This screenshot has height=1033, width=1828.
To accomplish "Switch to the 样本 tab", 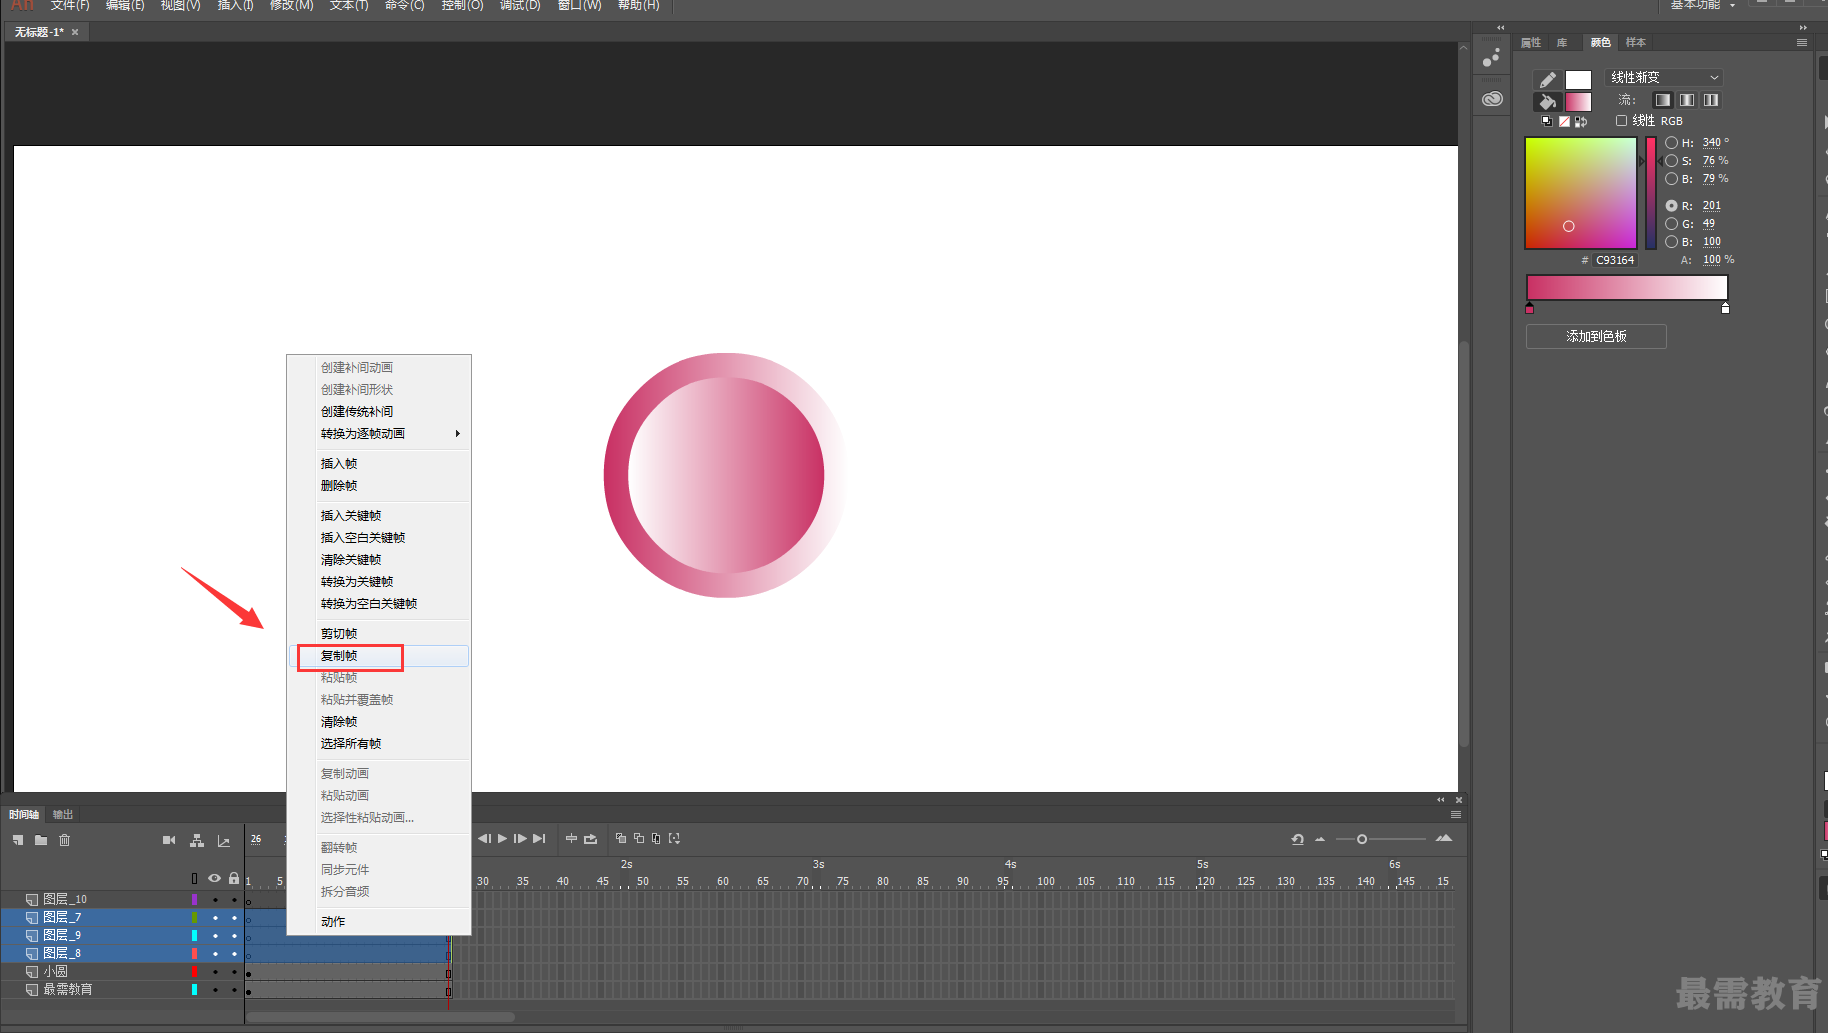I will tap(1636, 42).
